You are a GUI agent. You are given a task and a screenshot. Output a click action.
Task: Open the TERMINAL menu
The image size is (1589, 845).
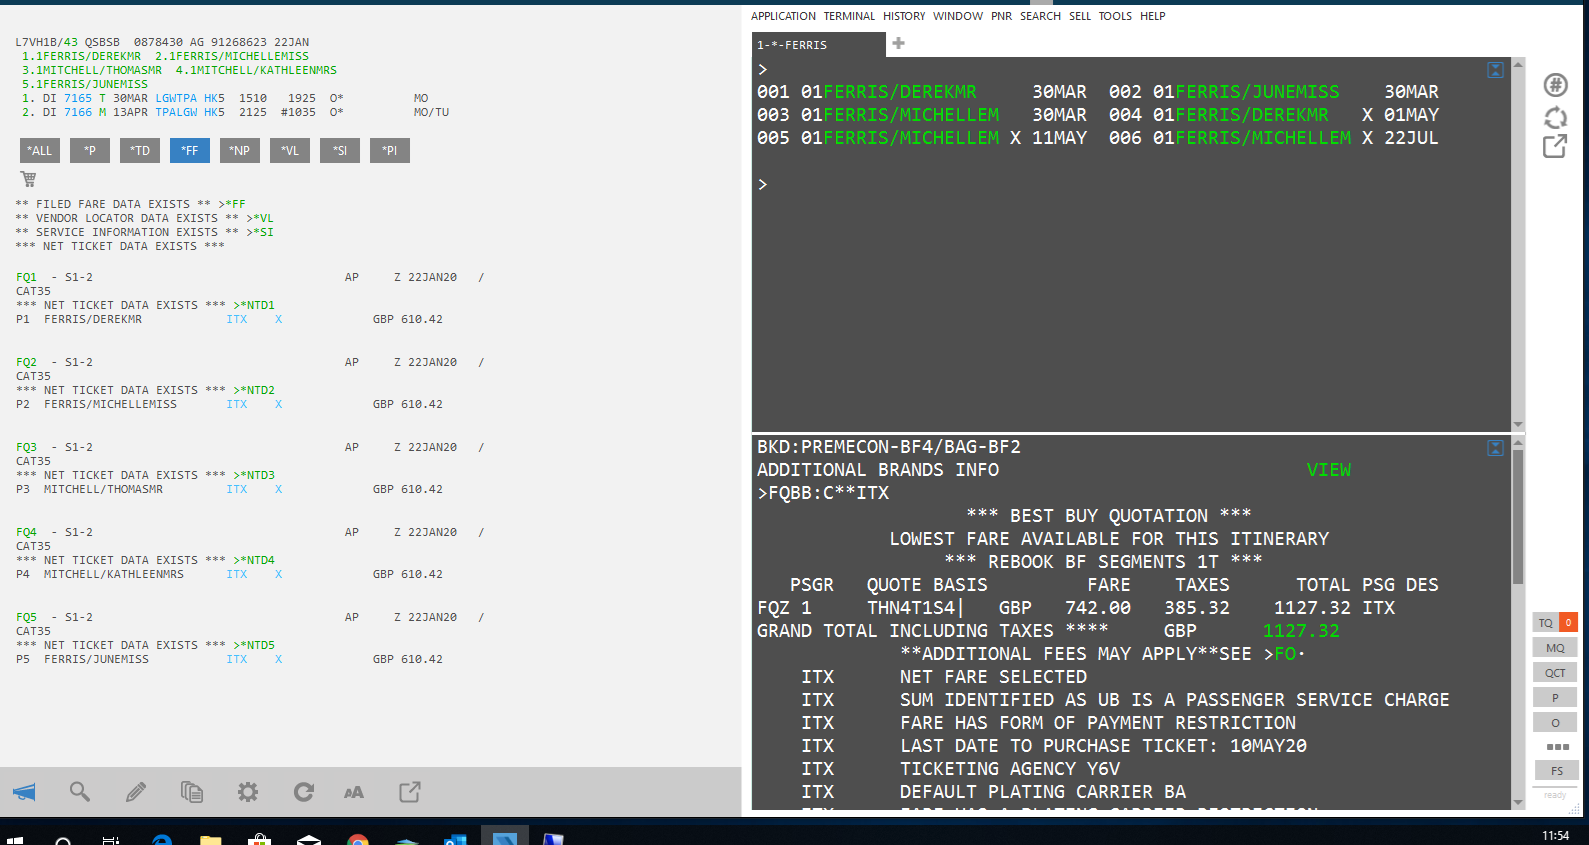[x=849, y=16]
